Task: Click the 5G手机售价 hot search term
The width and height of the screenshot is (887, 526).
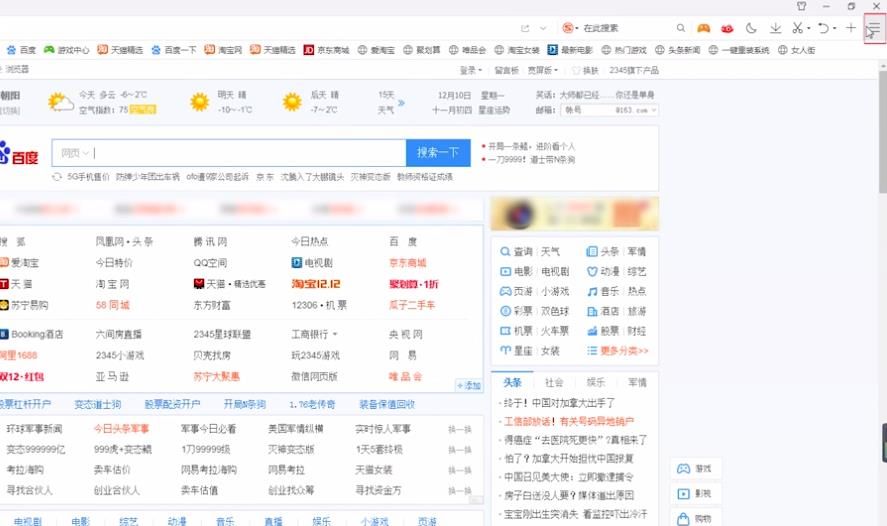Action: pyautogui.click(x=88, y=177)
